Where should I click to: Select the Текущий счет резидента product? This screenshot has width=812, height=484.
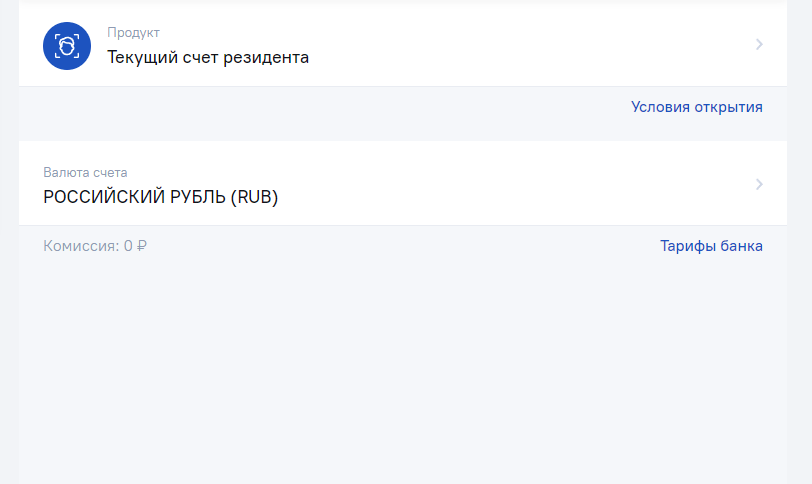click(208, 57)
